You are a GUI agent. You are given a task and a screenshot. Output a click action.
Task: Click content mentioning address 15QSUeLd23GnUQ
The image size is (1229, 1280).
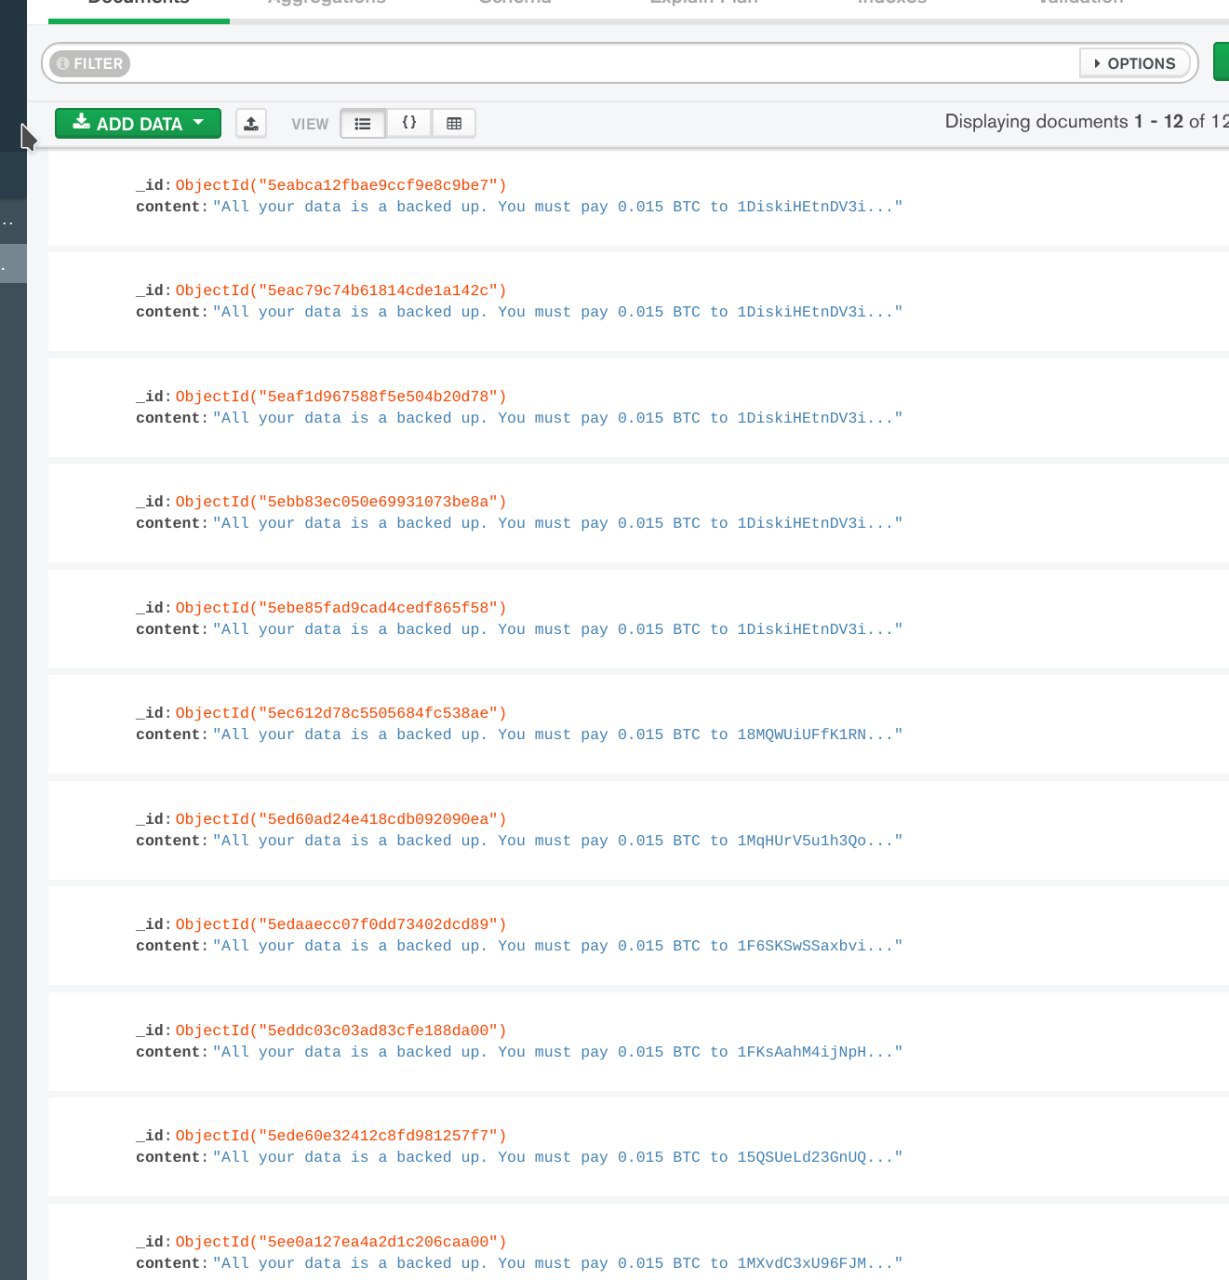point(558,1156)
